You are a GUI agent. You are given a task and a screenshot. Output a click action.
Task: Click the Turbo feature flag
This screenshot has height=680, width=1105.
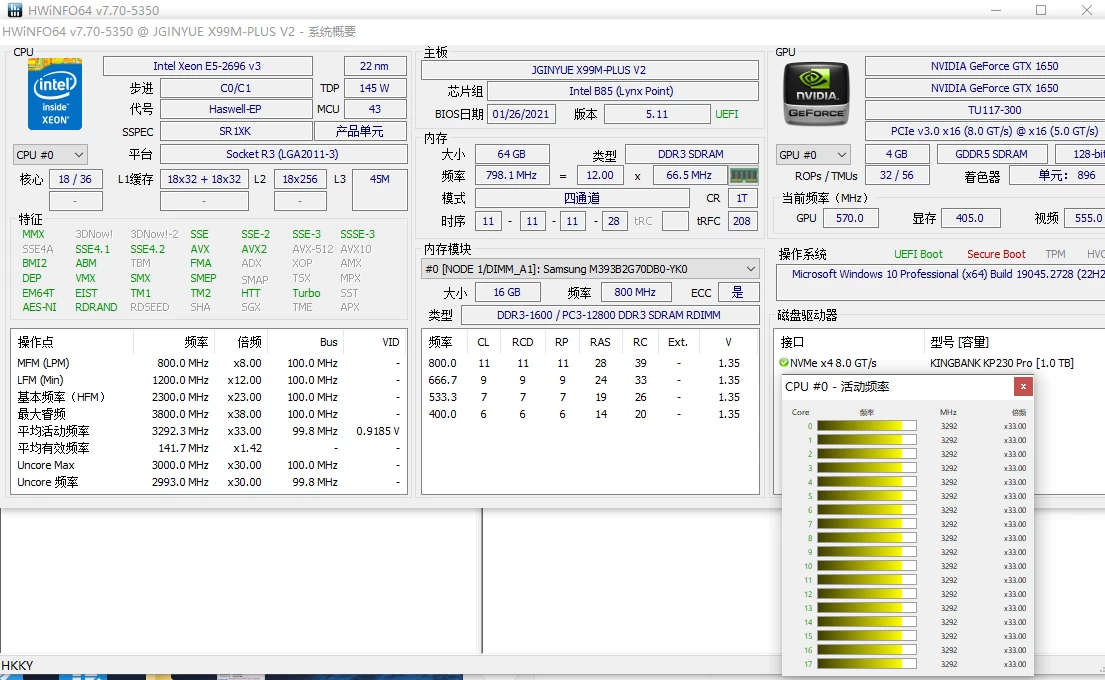(307, 293)
